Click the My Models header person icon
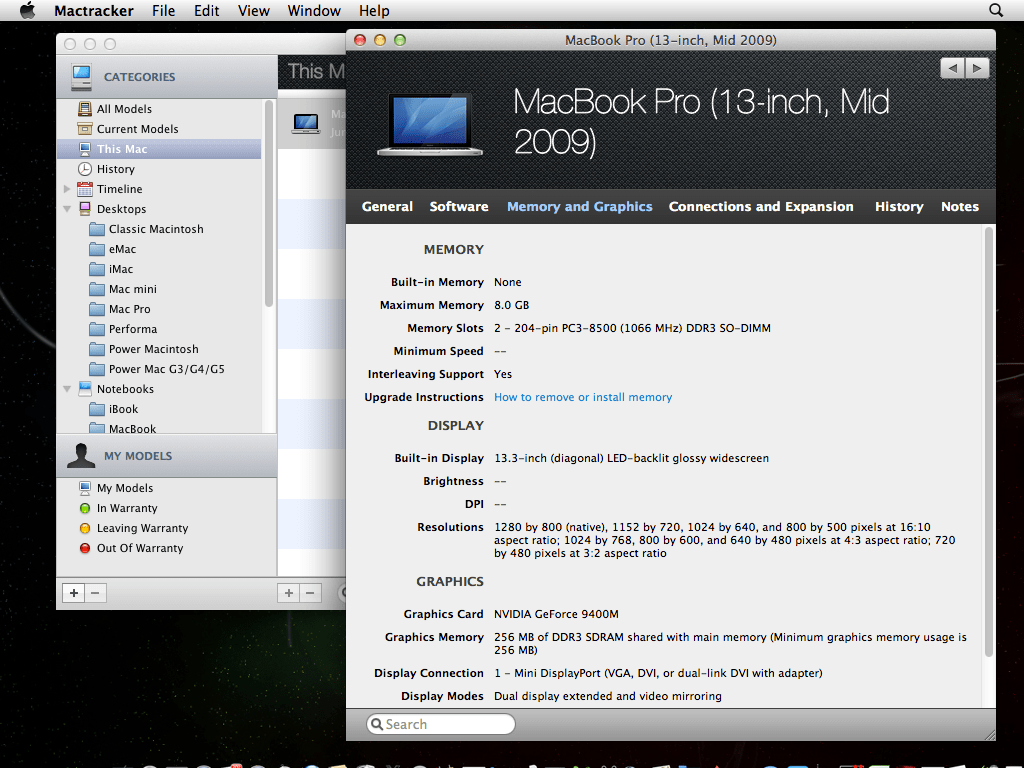The image size is (1024, 768). coord(81,456)
